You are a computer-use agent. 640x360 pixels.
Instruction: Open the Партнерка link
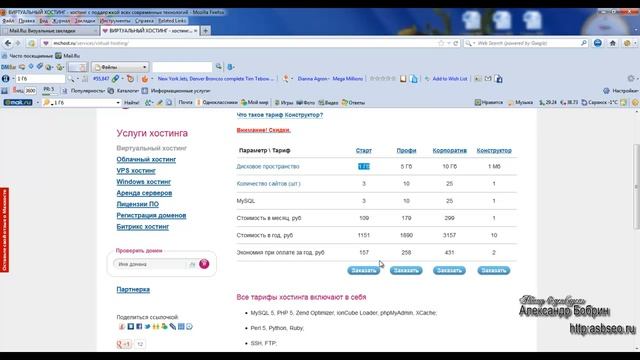click(x=133, y=289)
